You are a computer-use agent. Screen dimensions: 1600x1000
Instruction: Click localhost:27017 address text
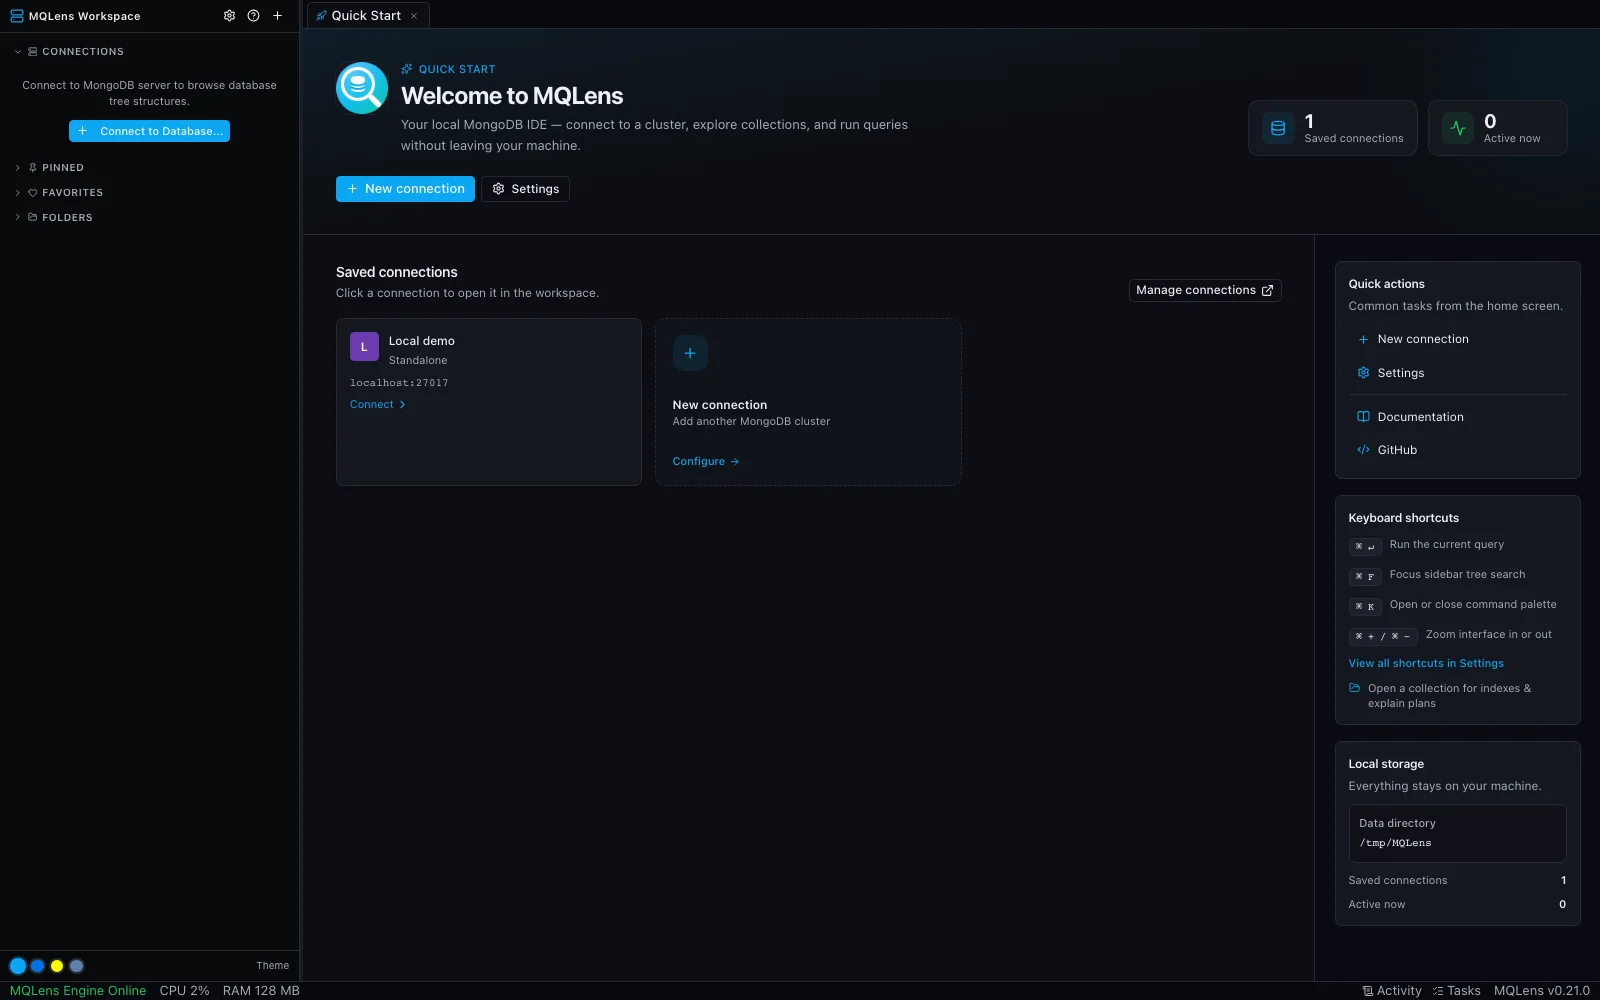[399, 383]
